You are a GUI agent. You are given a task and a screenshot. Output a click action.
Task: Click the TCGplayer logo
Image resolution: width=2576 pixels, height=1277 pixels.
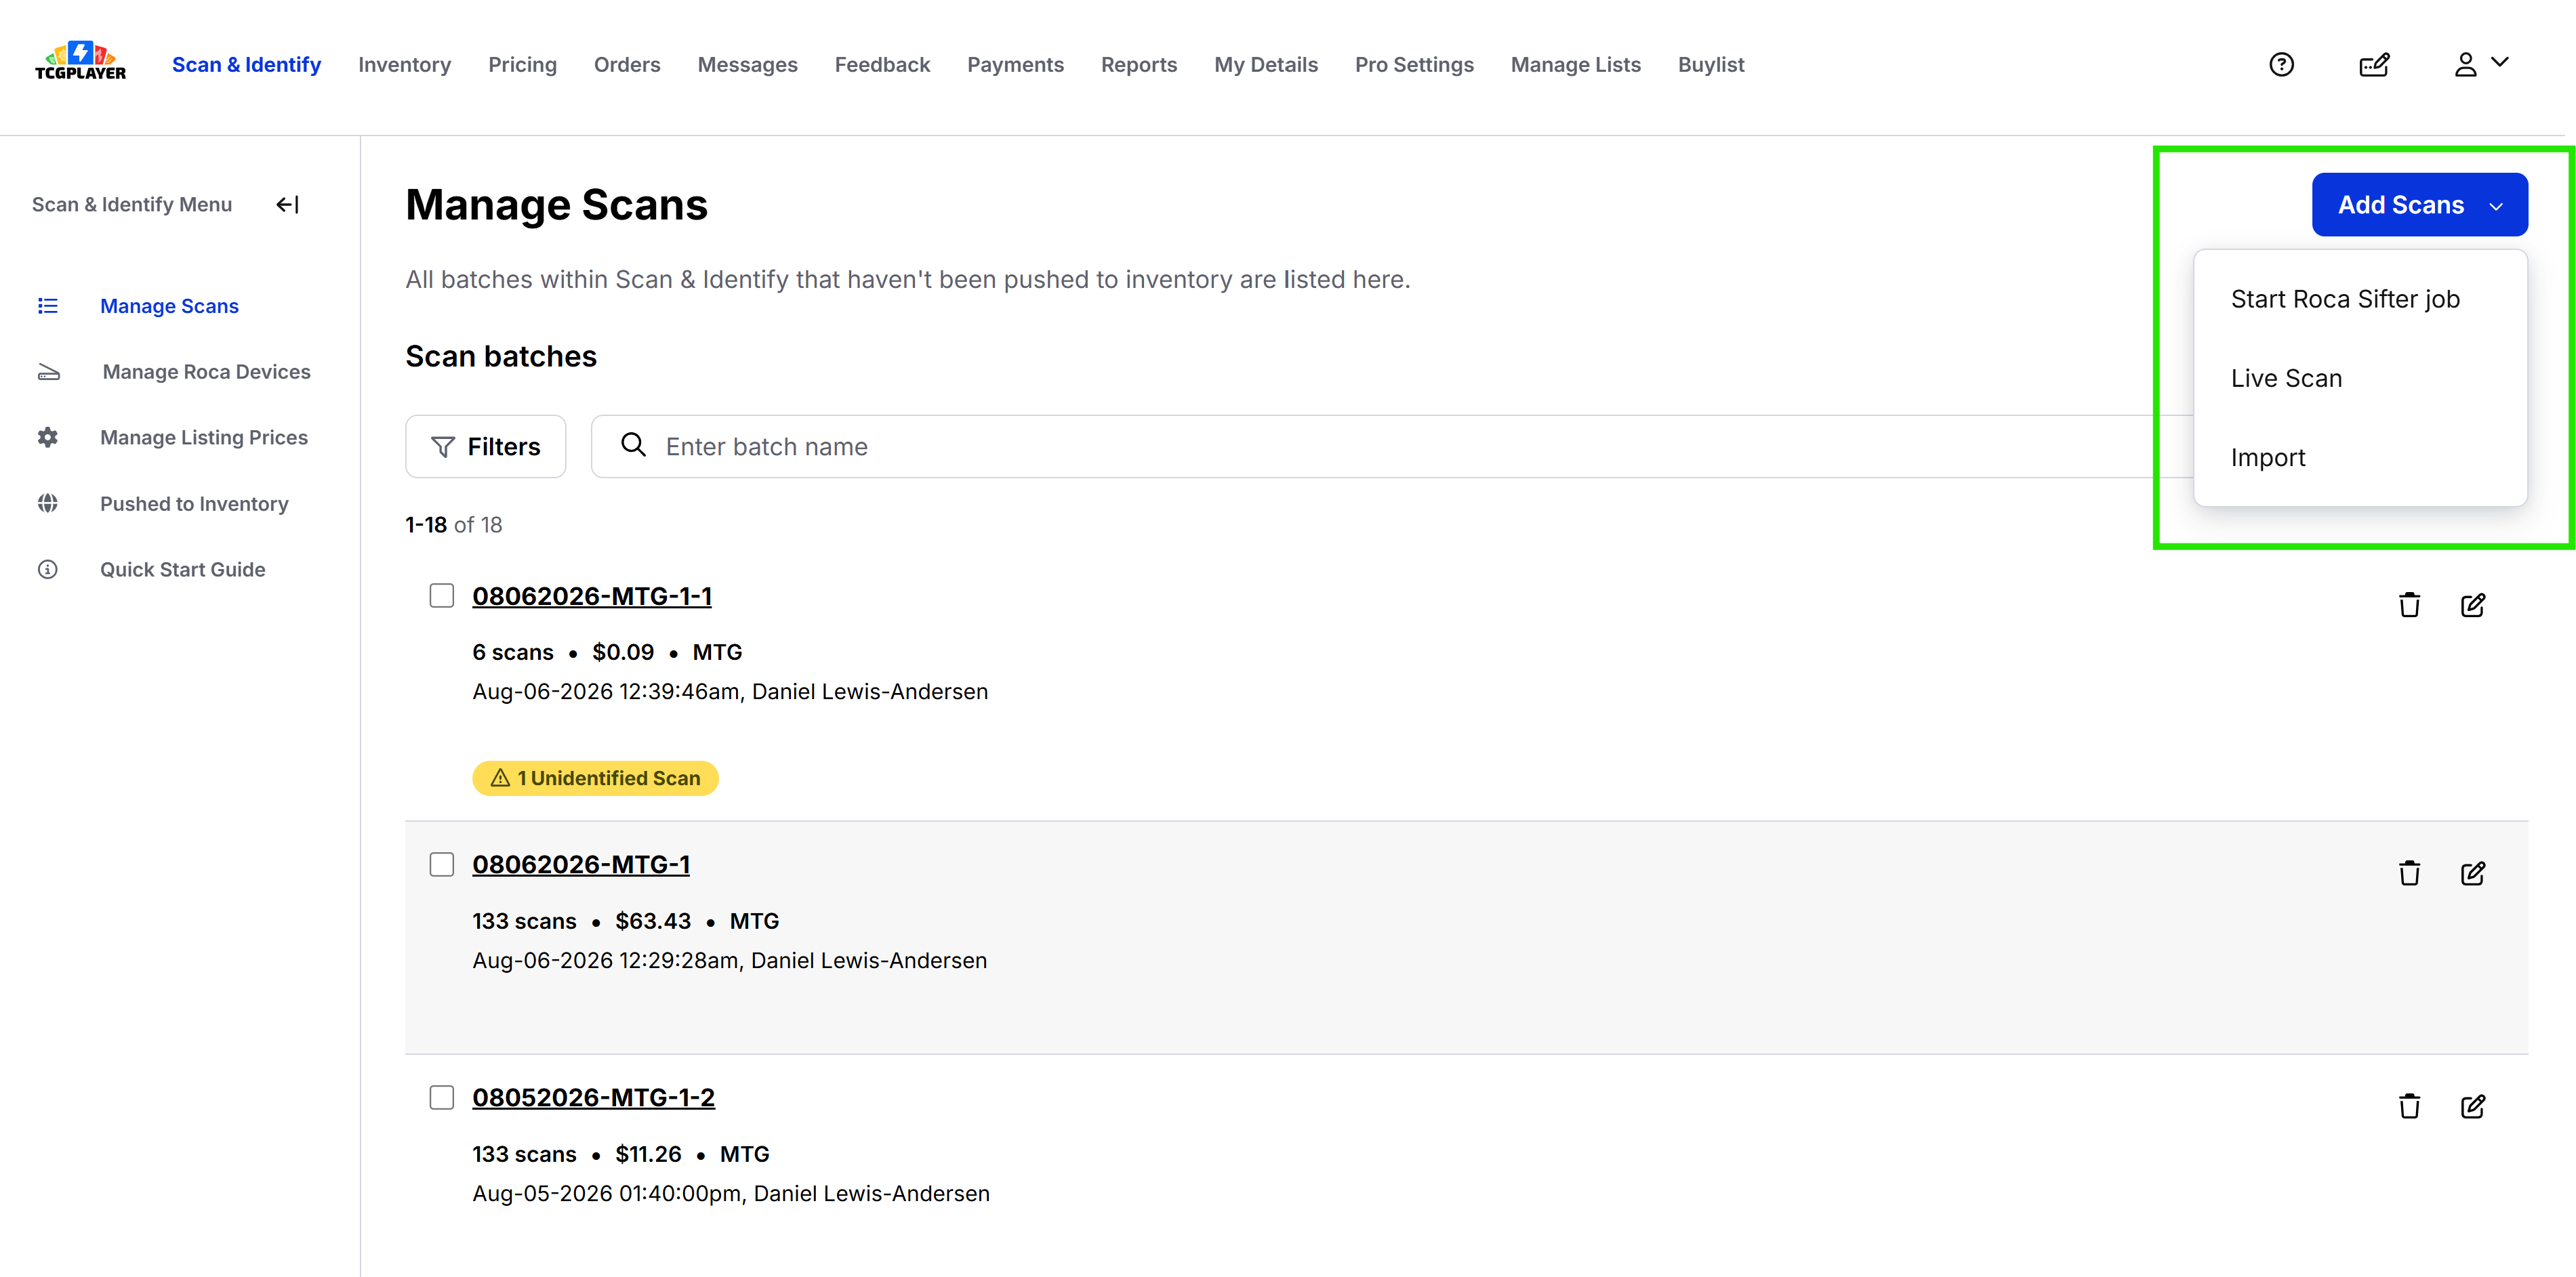[80, 61]
